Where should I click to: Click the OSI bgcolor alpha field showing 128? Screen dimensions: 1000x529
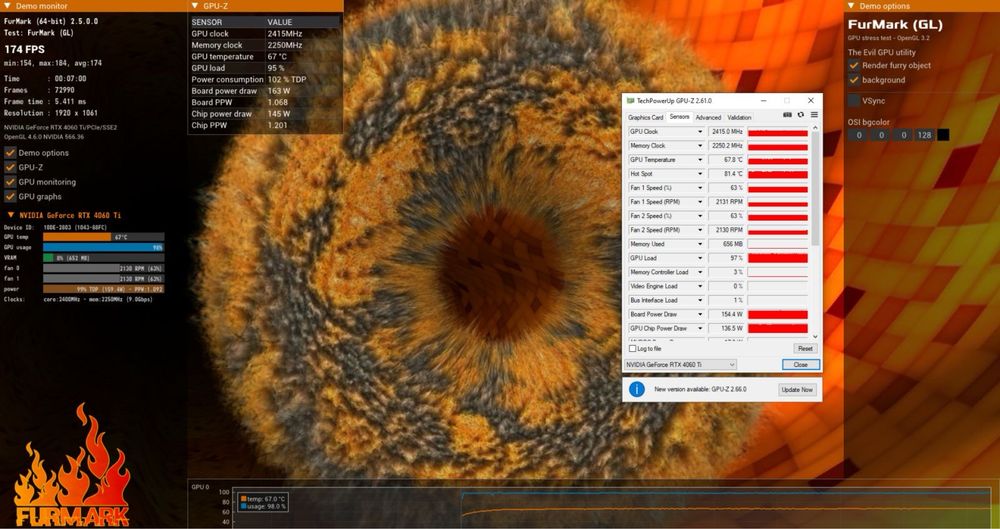(924, 135)
